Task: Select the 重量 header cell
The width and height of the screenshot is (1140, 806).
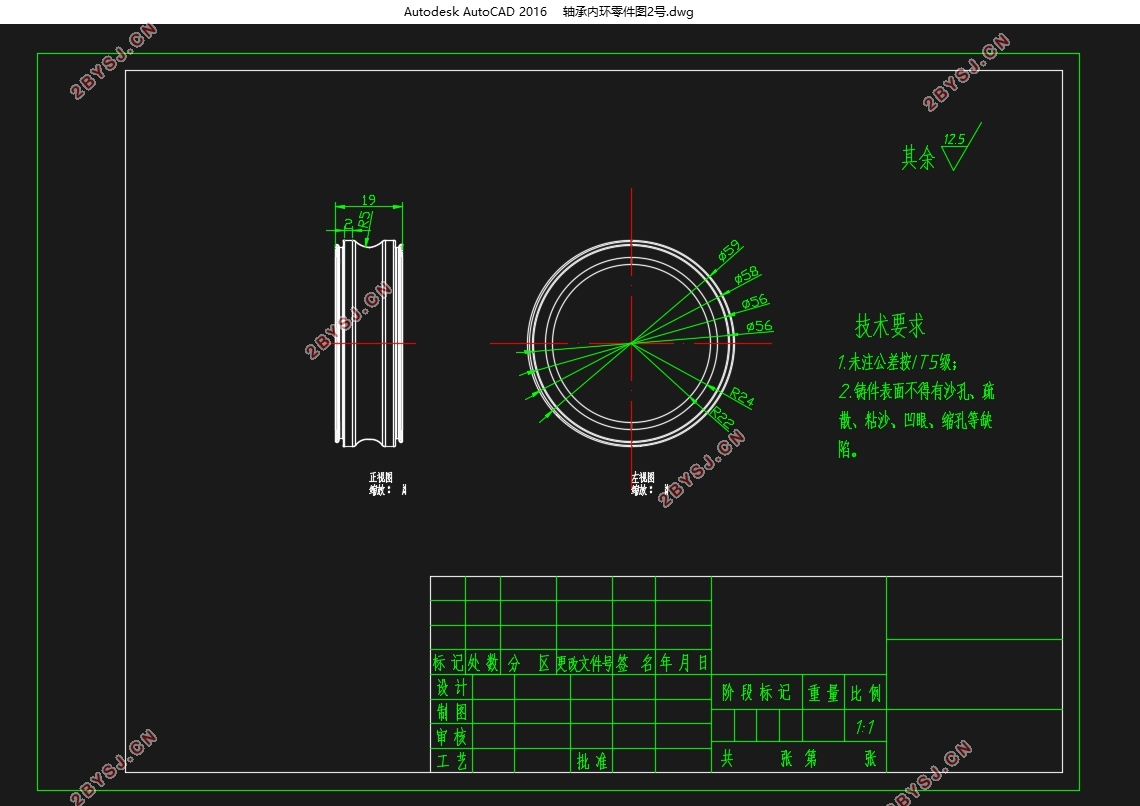Action: pyautogui.click(x=824, y=693)
